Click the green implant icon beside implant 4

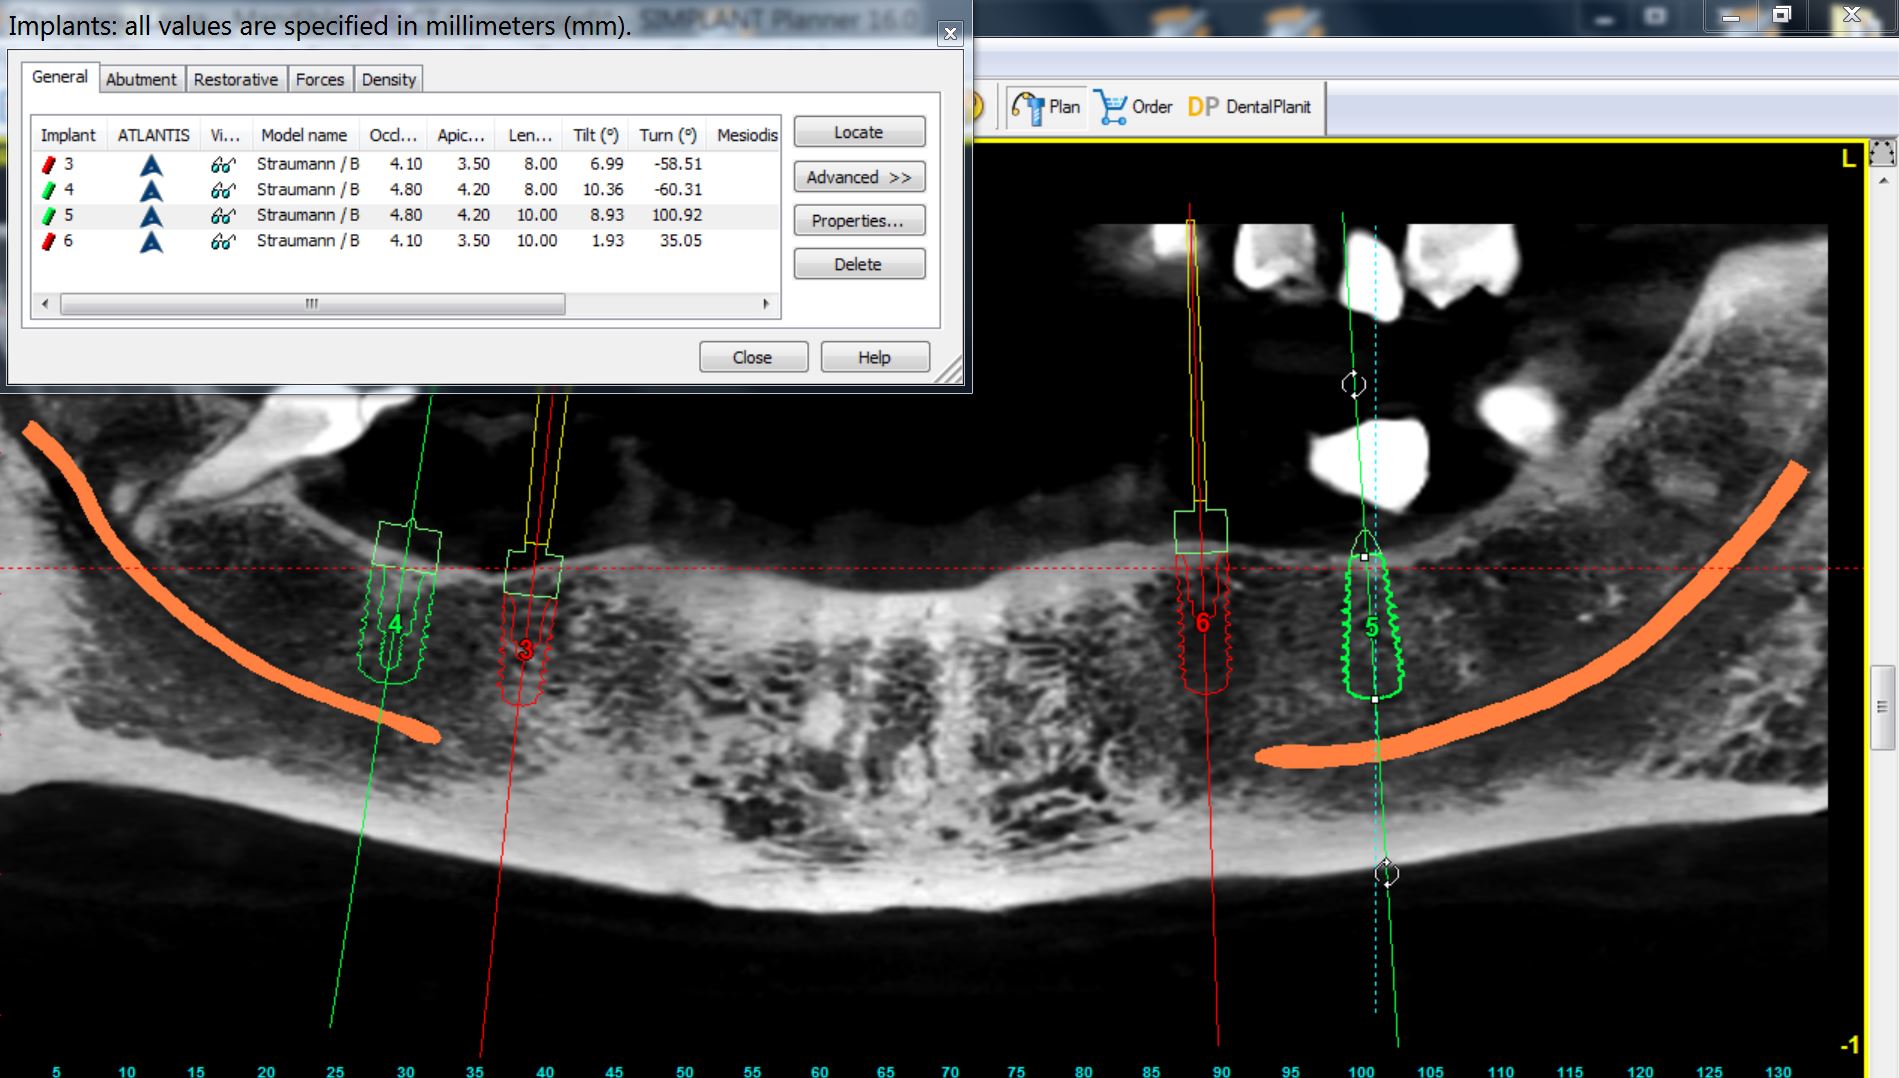pyautogui.click(x=47, y=189)
